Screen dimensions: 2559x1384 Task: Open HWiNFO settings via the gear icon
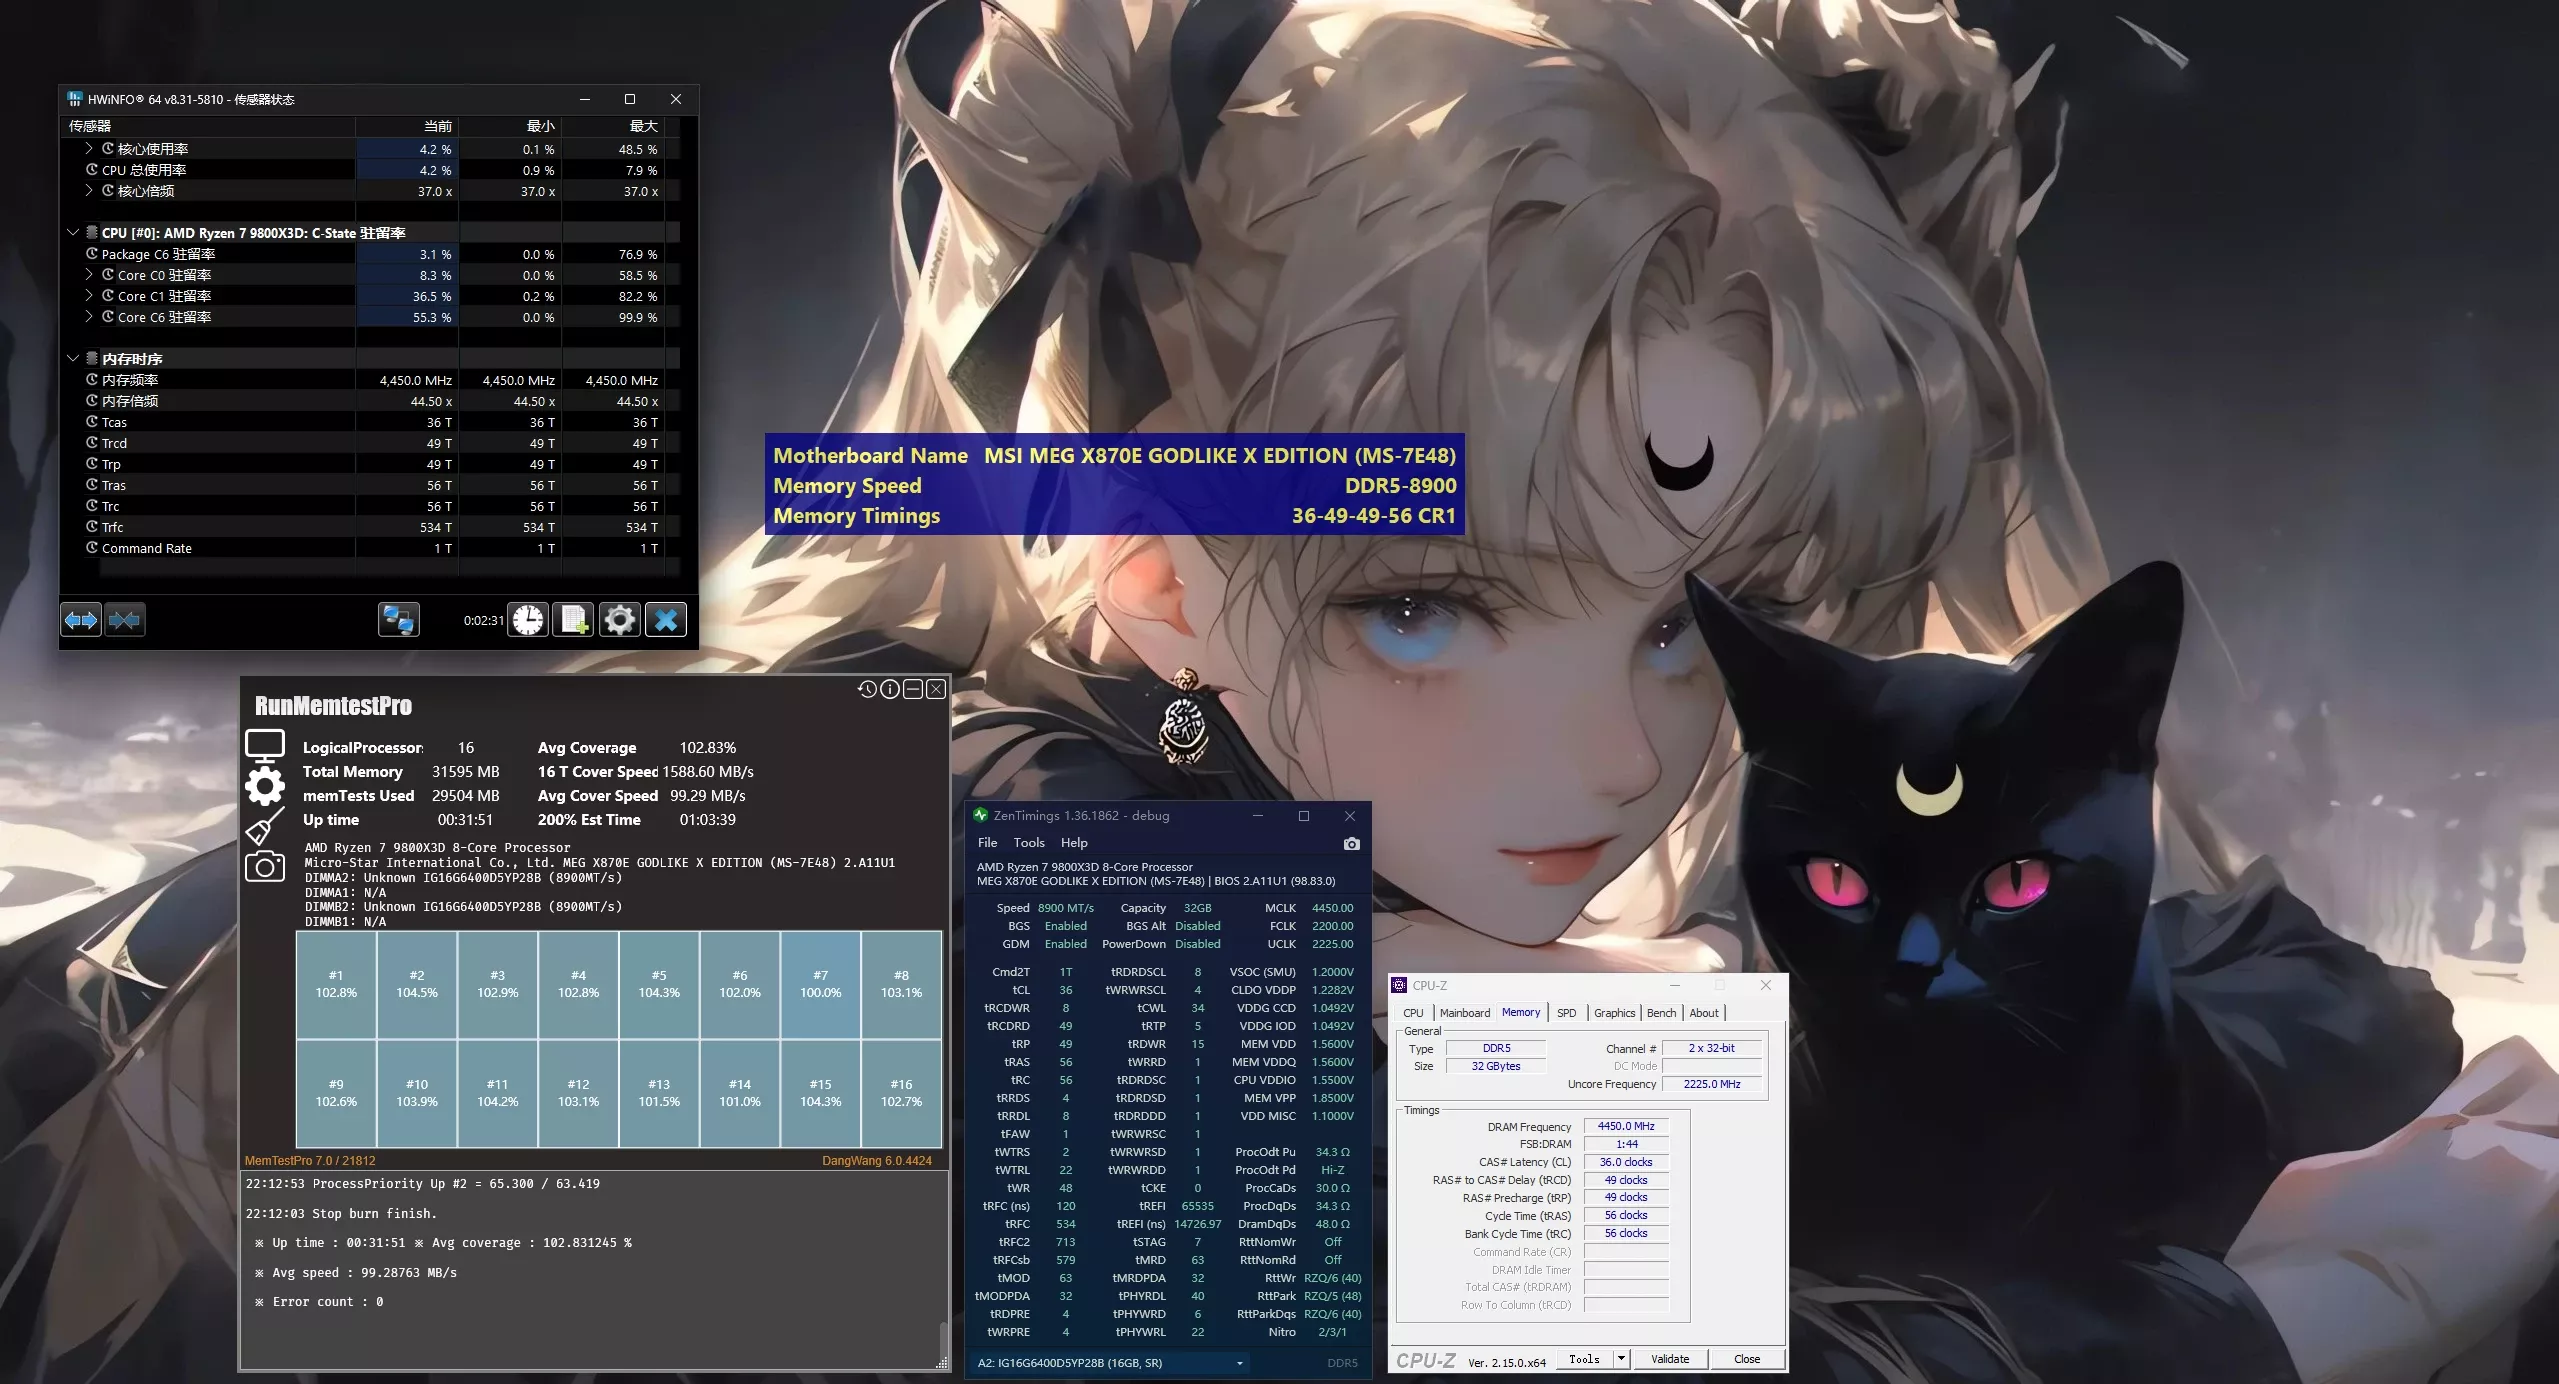619,619
